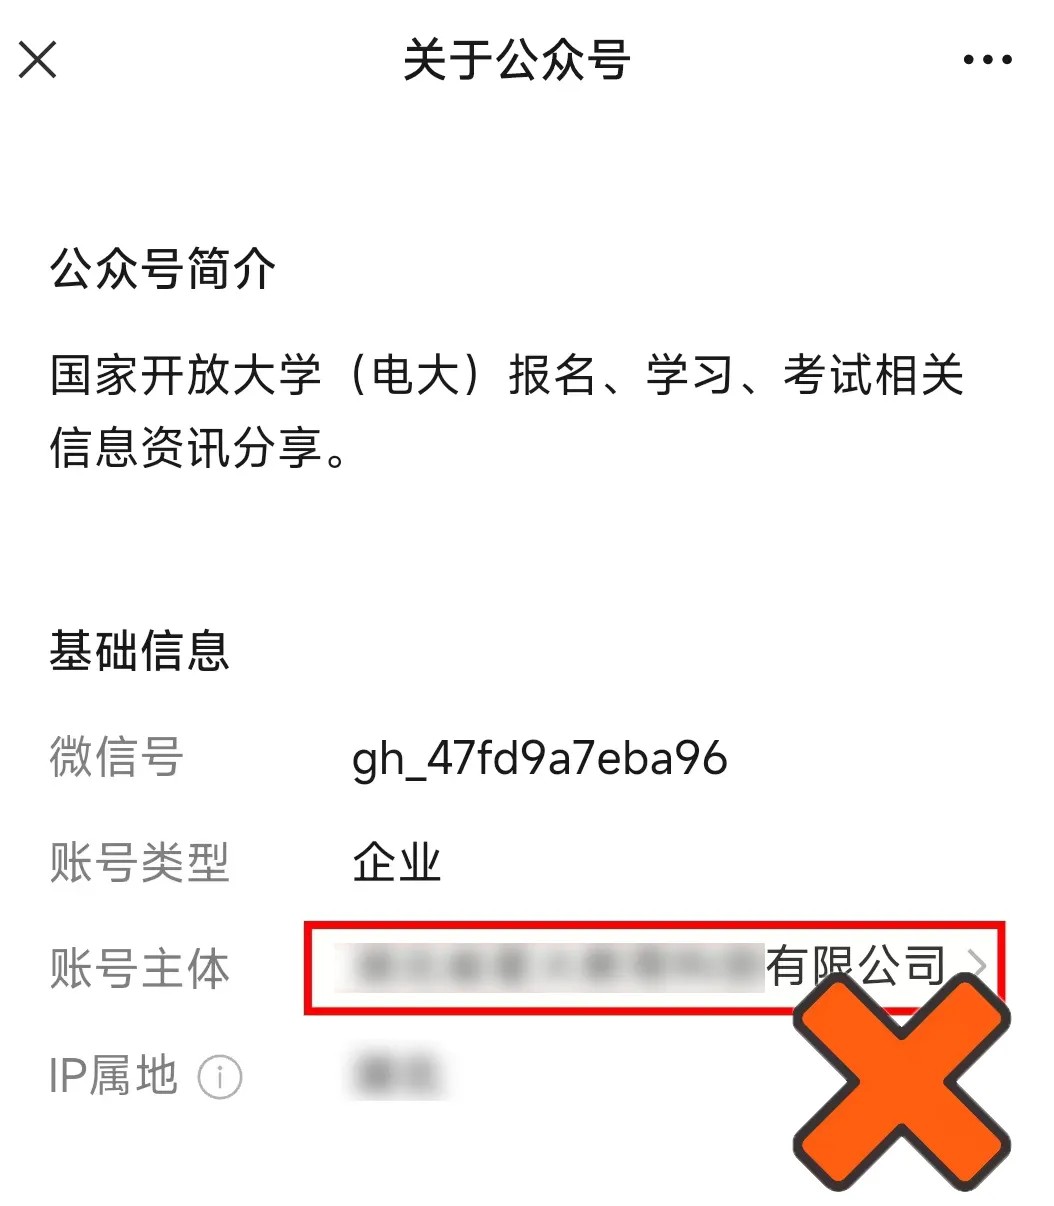This screenshot has height=1206, width=1054.
Task: Open the 有限公司 account entity row
Action: [x=655, y=968]
